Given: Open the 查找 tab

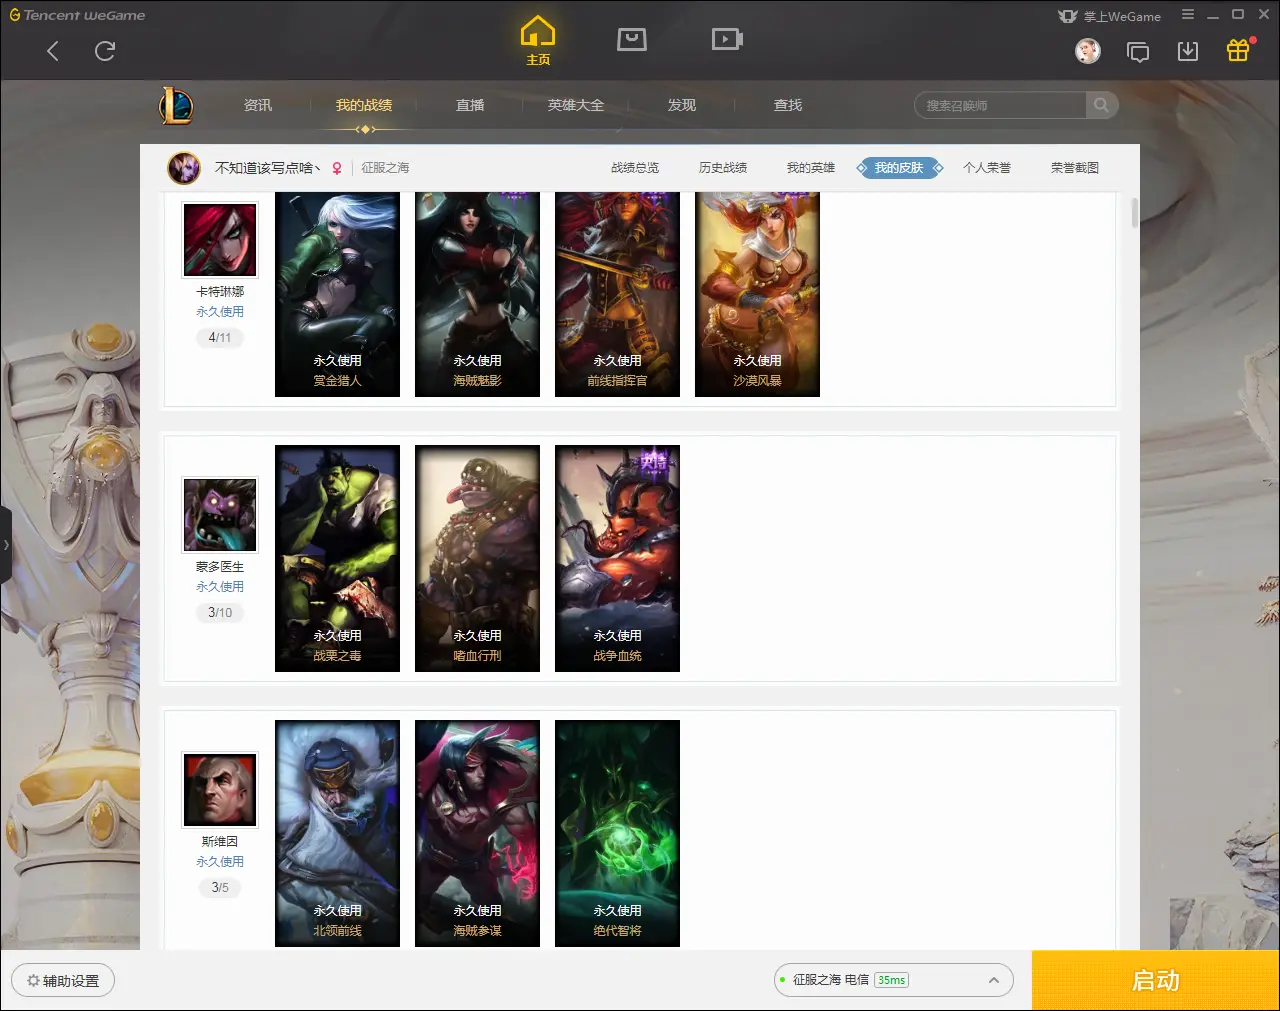Looking at the screenshot, I should pyautogui.click(x=788, y=105).
